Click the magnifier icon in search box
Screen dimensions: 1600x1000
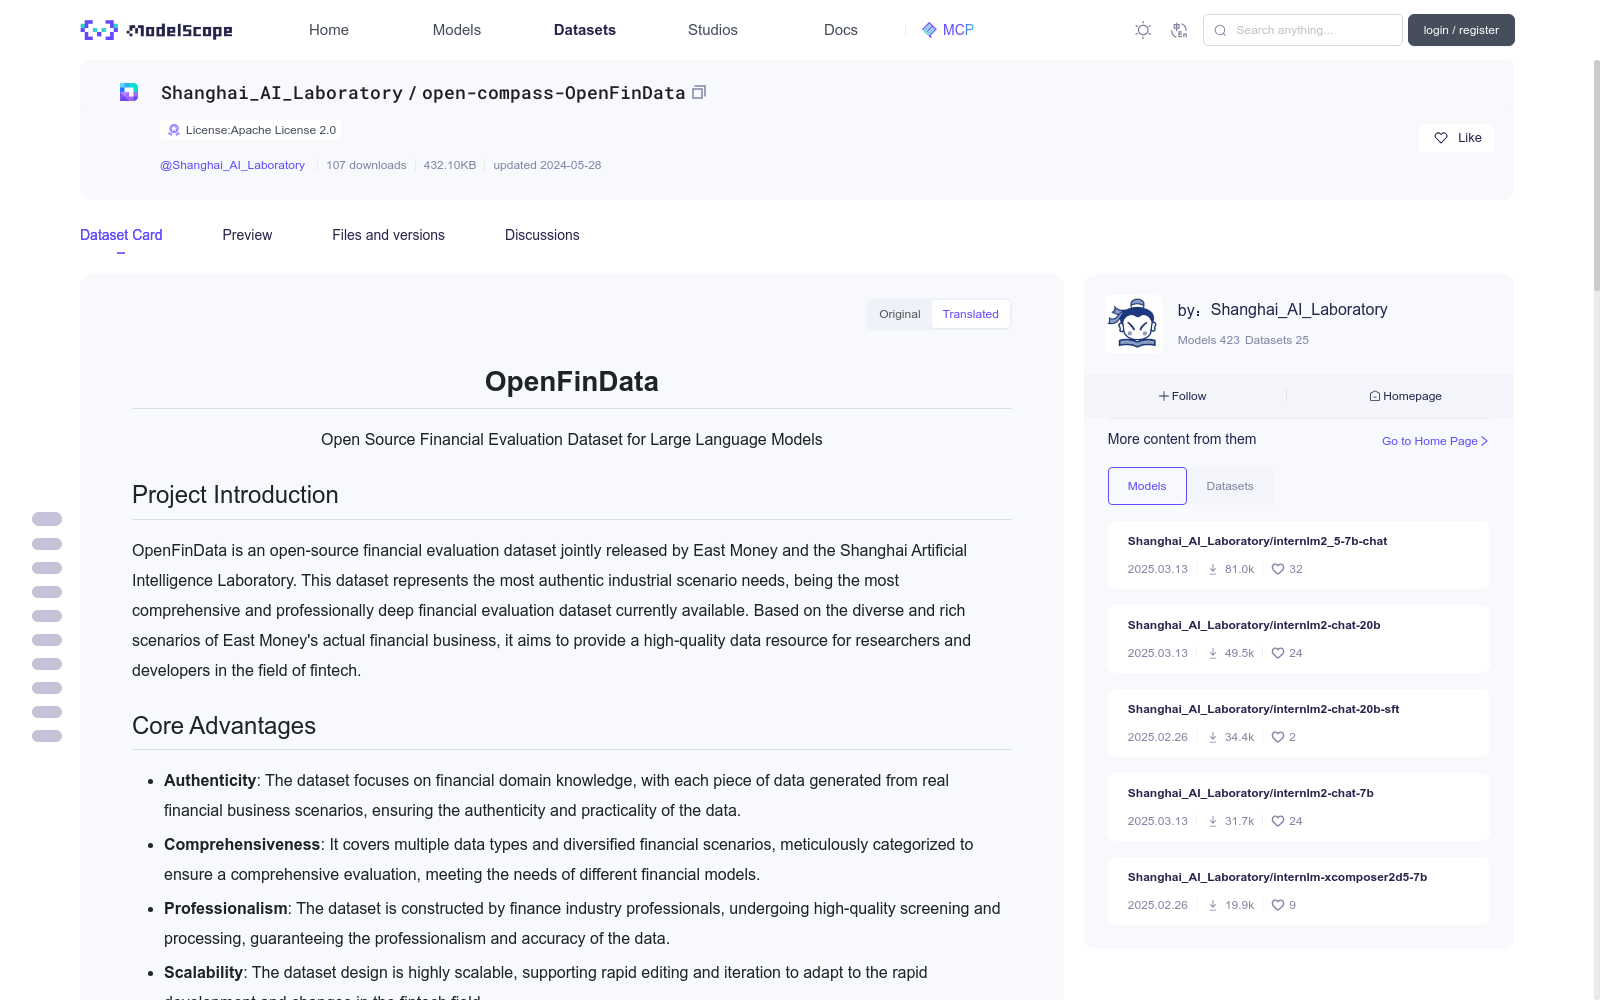[x=1220, y=30]
